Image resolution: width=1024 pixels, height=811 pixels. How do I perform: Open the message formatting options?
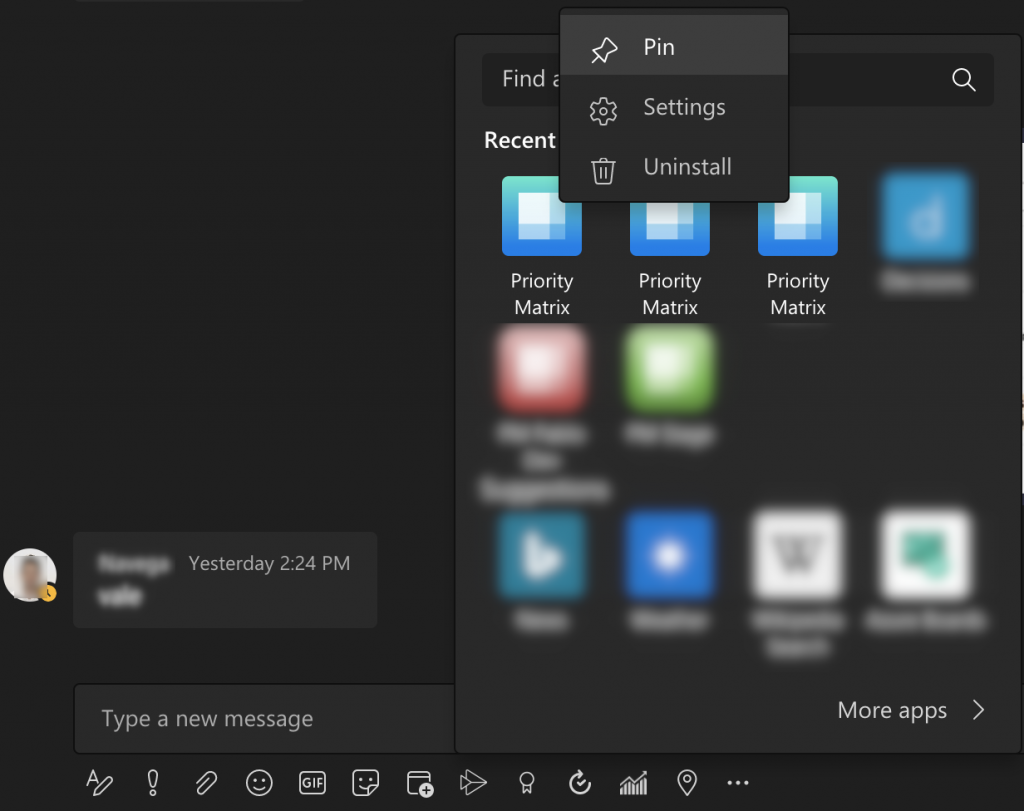click(x=98, y=783)
